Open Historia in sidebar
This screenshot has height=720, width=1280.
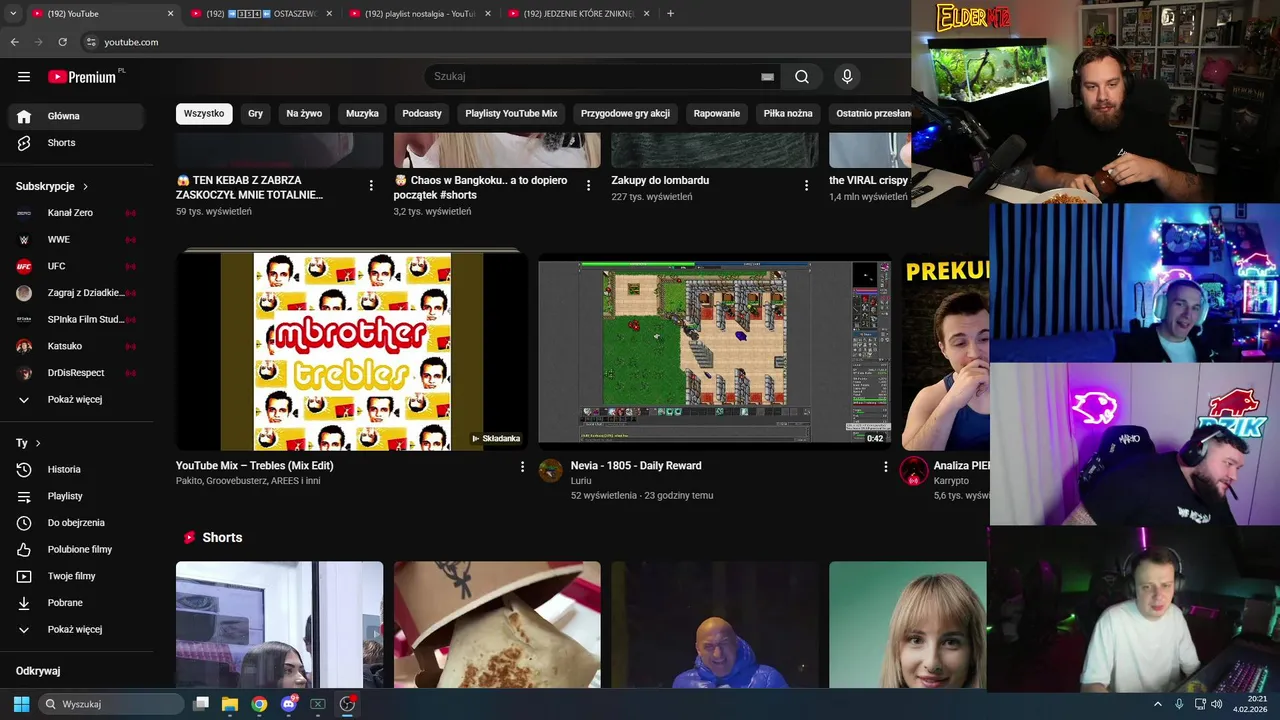76,469
